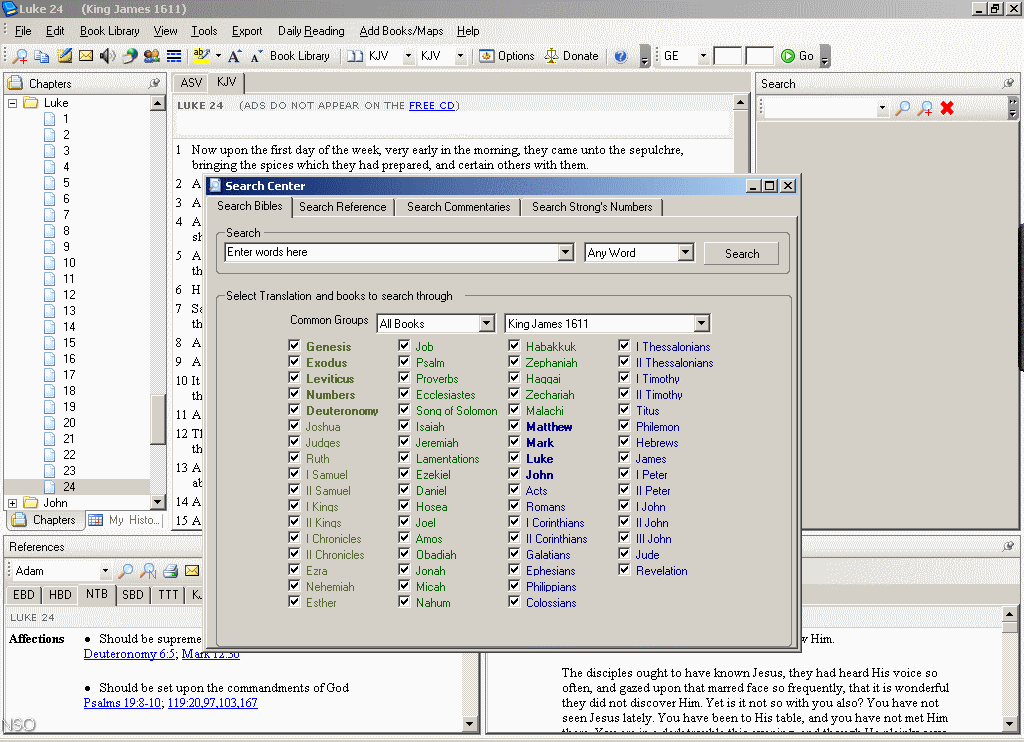Open the Any Word match type dropdown
This screenshot has width=1024, height=742.
pos(685,252)
